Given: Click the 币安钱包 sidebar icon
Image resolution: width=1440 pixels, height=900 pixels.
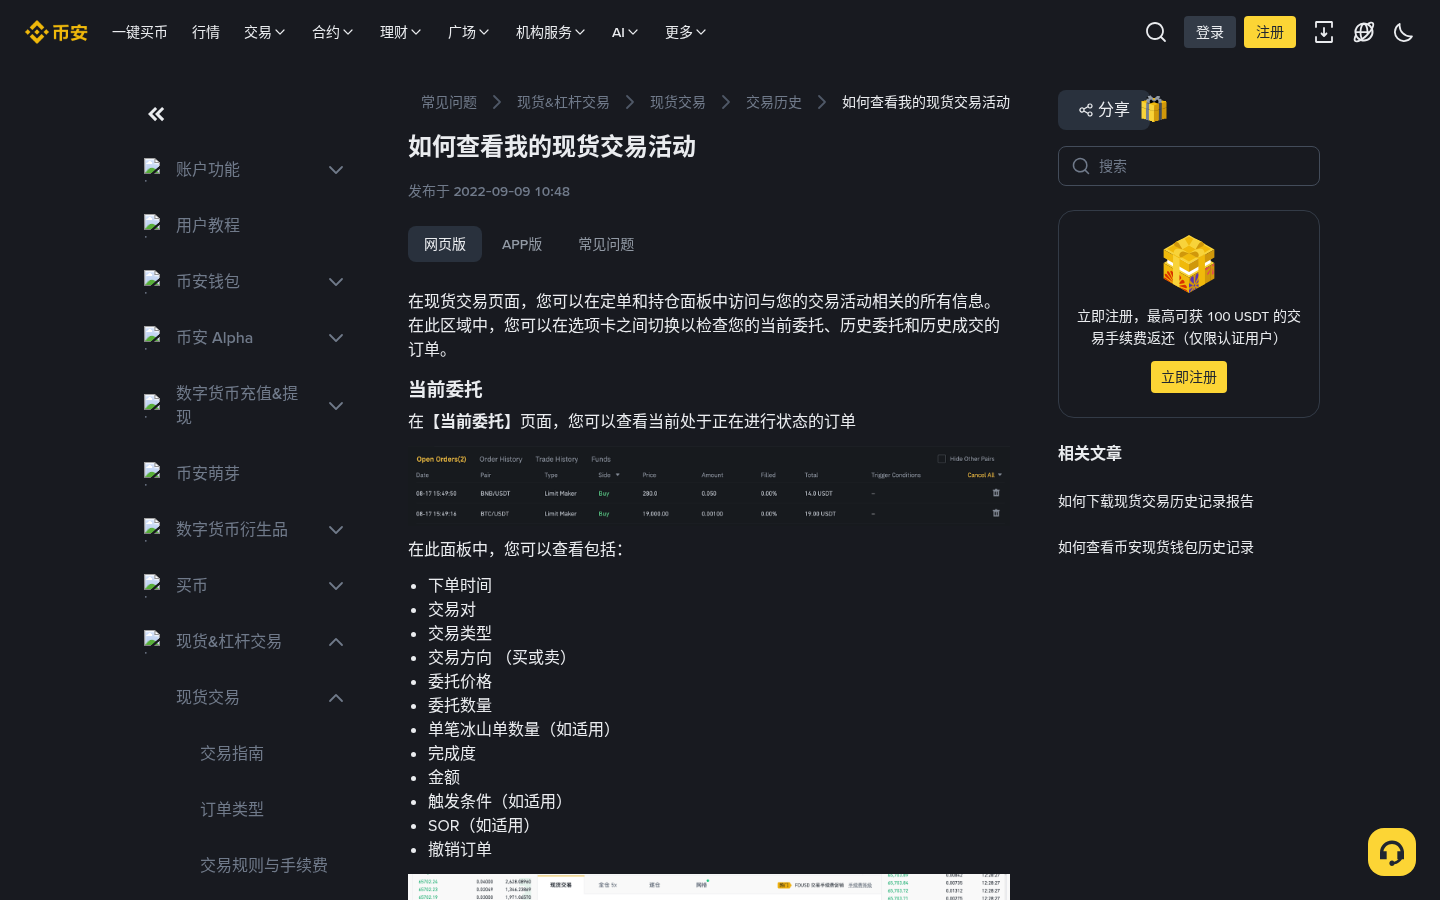Looking at the screenshot, I should coord(152,282).
